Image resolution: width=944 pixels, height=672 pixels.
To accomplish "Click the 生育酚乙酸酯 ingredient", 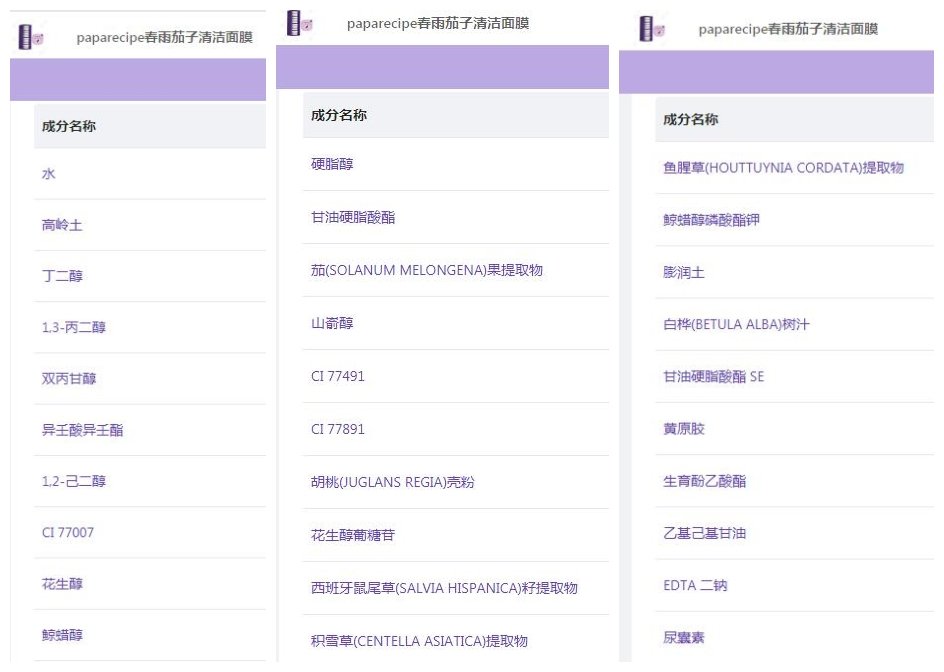I will [x=704, y=481].
